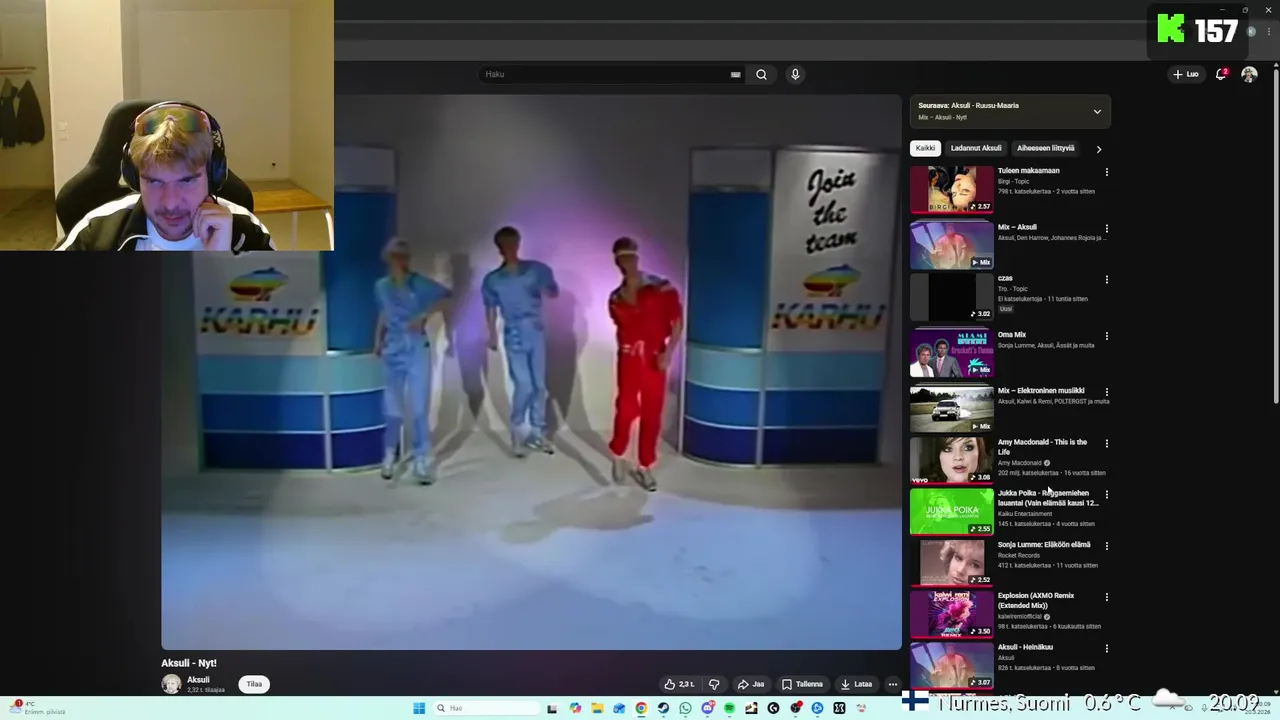Viewport: 1280px width, 720px height.
Task: Open 'Explosion (AXMO Remix)' video title
Action: tap(1036, 601)
